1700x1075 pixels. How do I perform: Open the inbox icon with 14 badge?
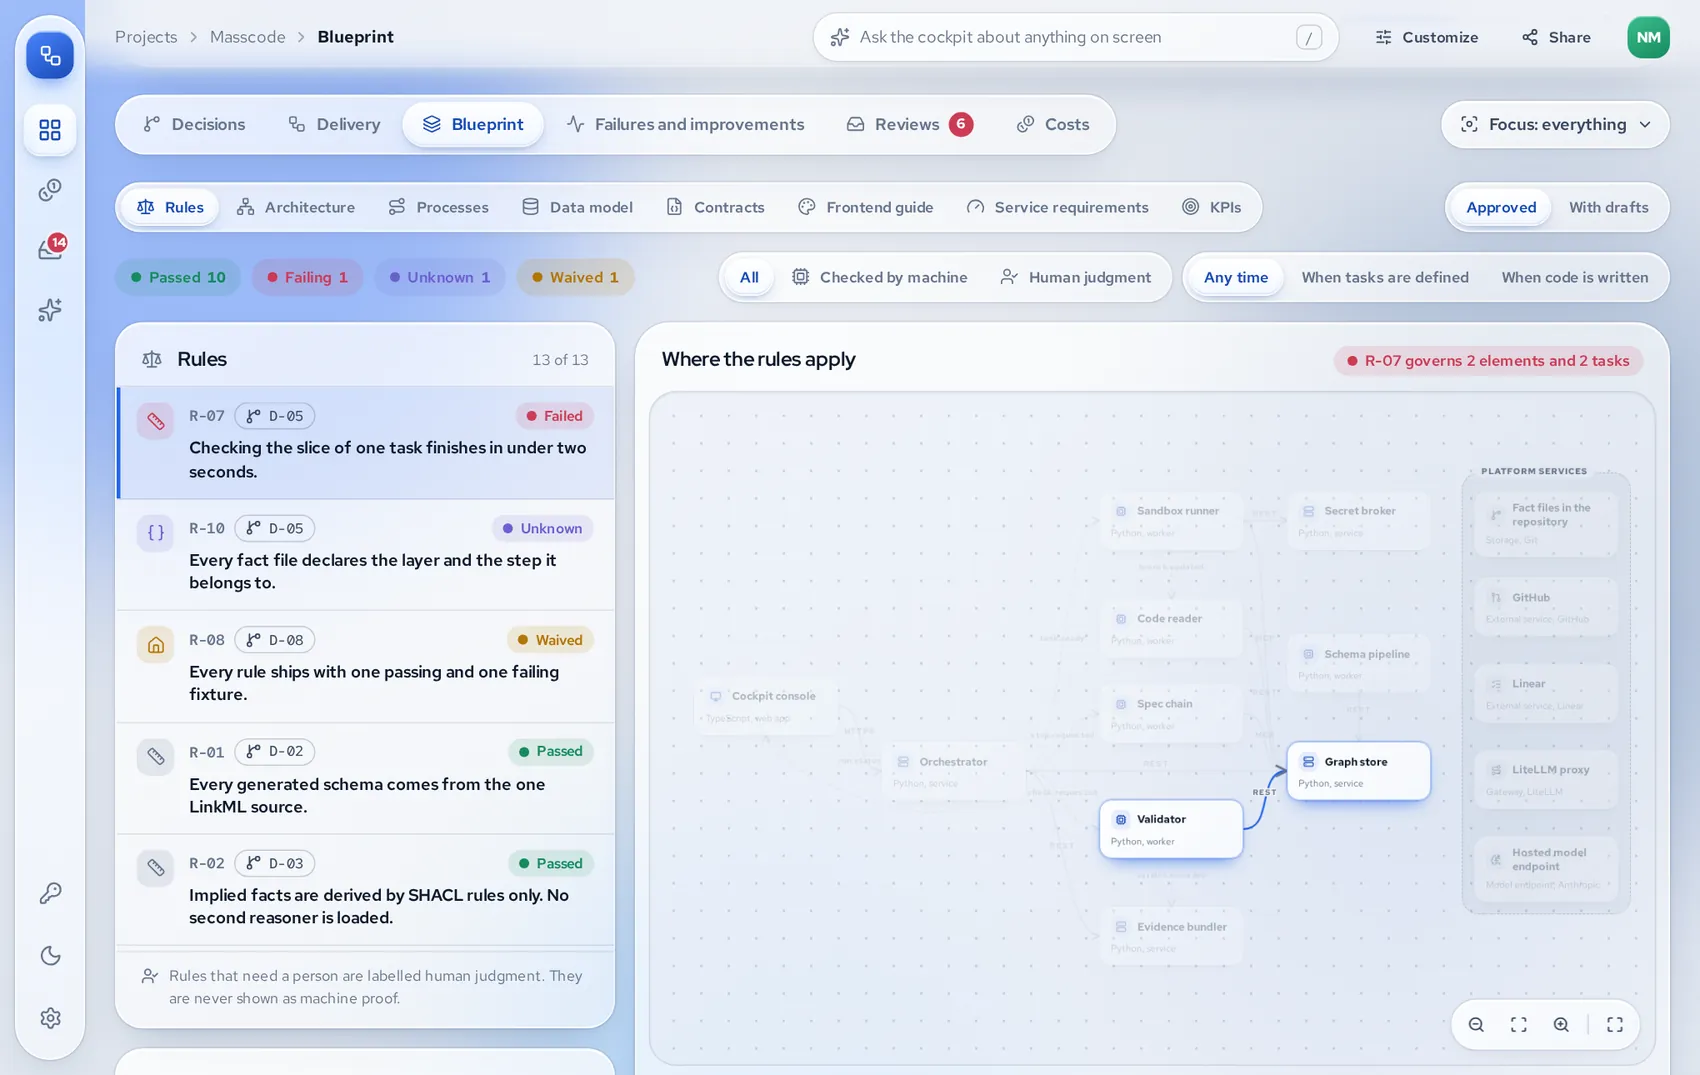(50, 248)
